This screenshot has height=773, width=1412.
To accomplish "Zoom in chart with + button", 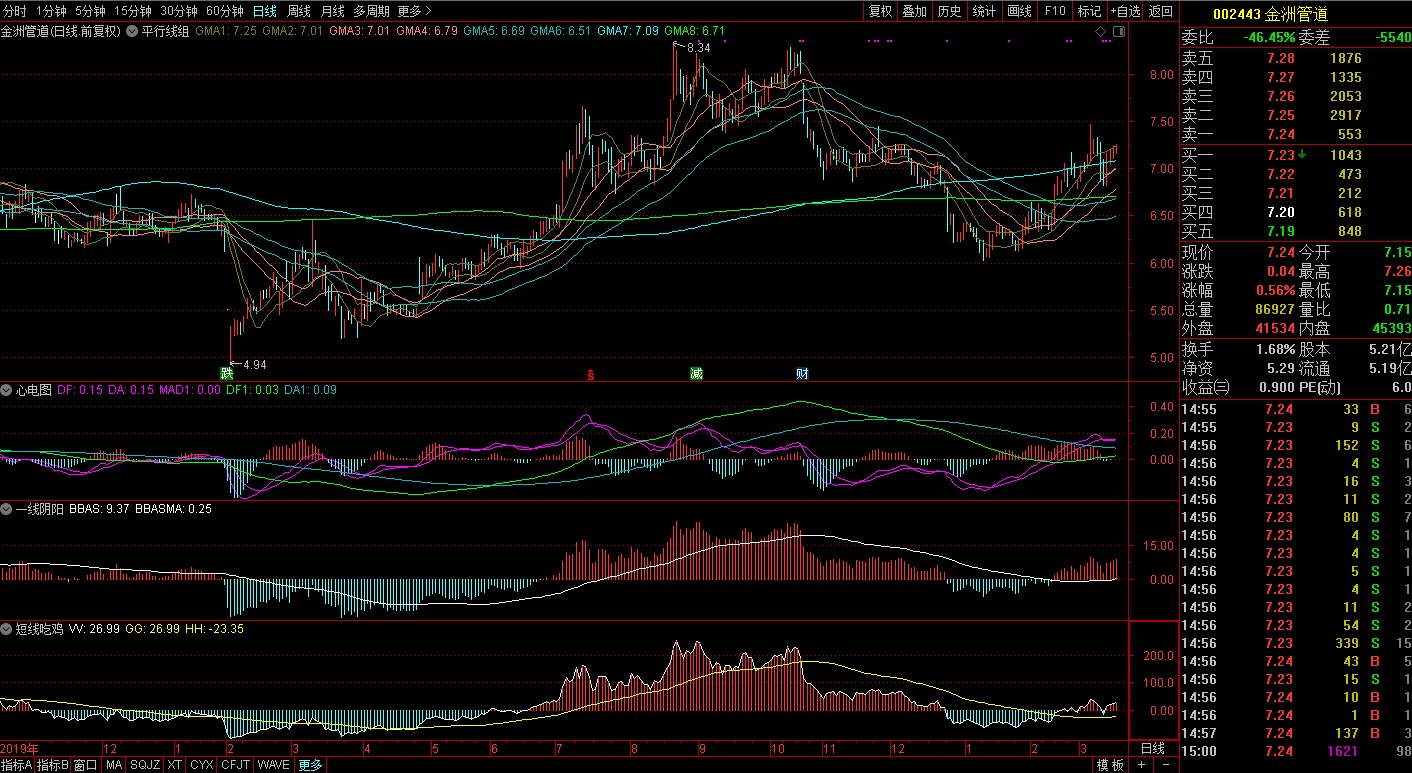I will 1141,765.
